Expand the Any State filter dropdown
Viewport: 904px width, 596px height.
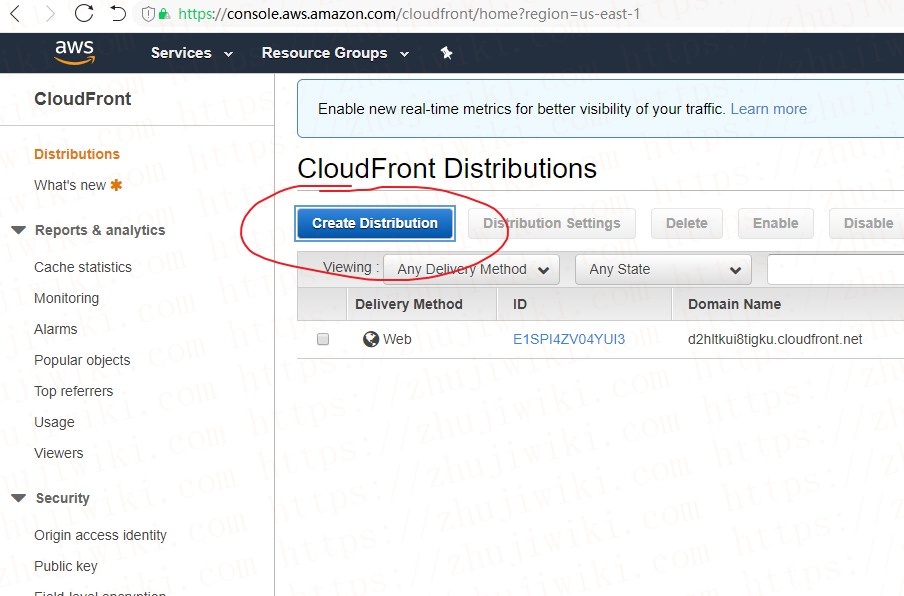[x=662, y=269]
